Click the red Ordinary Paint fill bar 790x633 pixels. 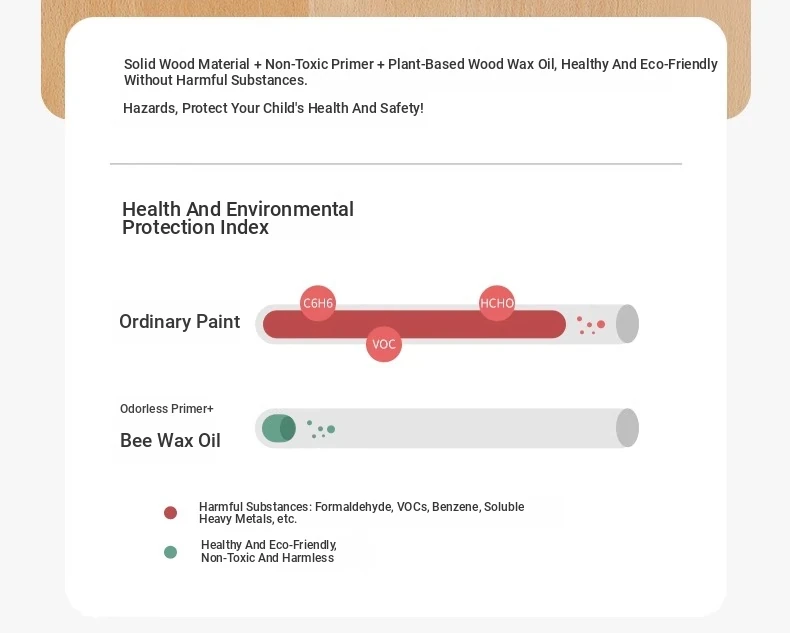(414, 324)
